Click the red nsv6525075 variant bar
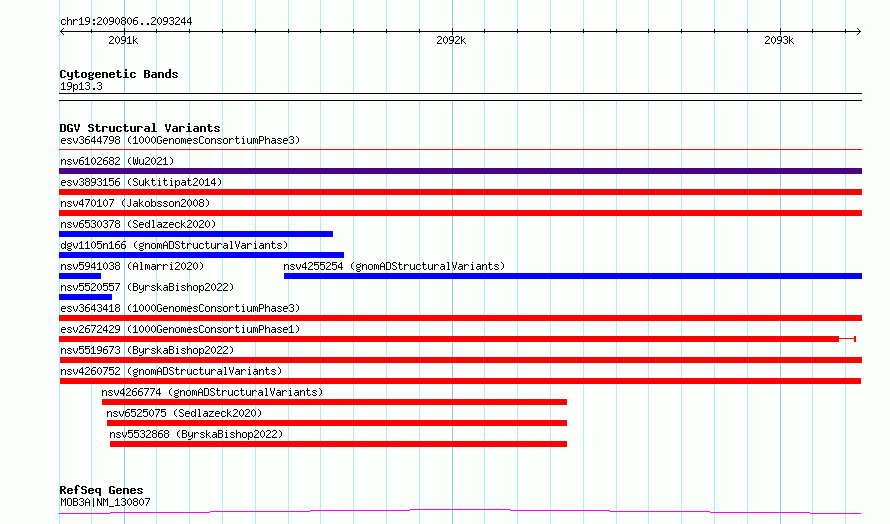This screenshot has width=890, height=524. (337, 423)
